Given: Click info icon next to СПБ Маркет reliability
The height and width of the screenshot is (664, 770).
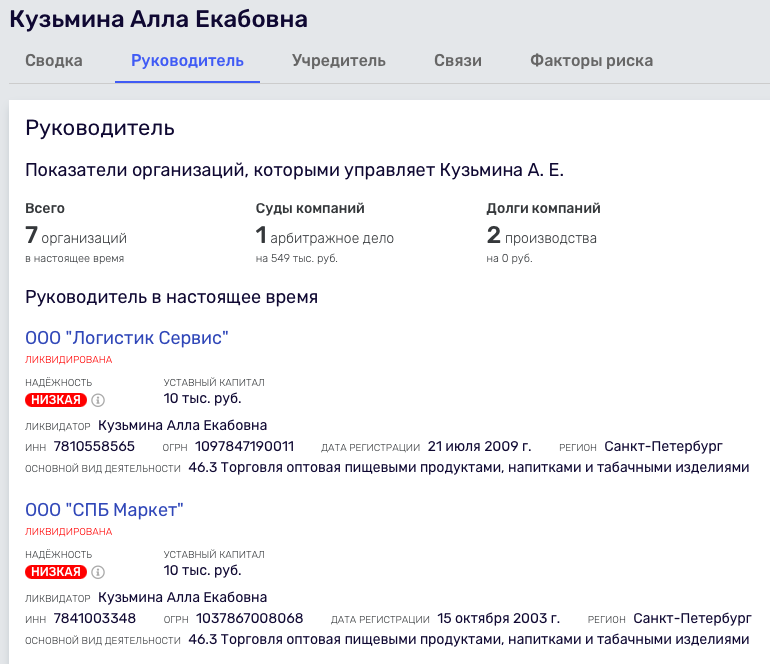Looking at the screenshot, I should coord(98,572).
